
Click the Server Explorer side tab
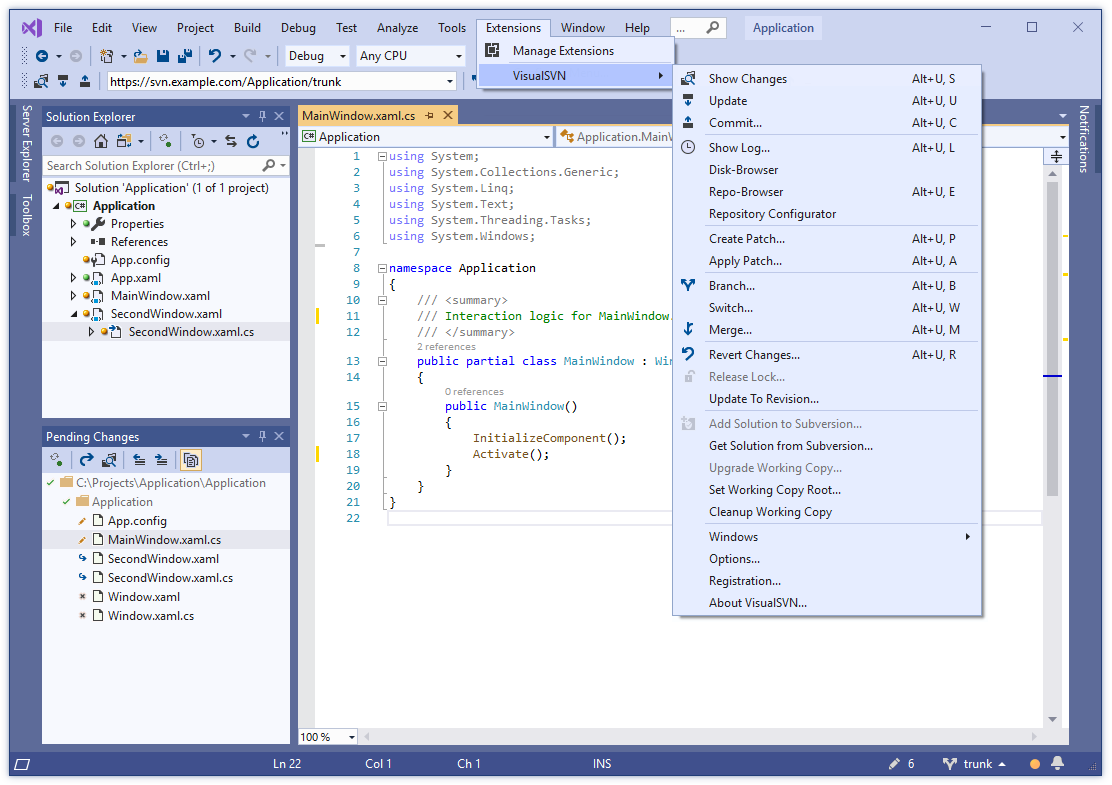pos(26,143)
